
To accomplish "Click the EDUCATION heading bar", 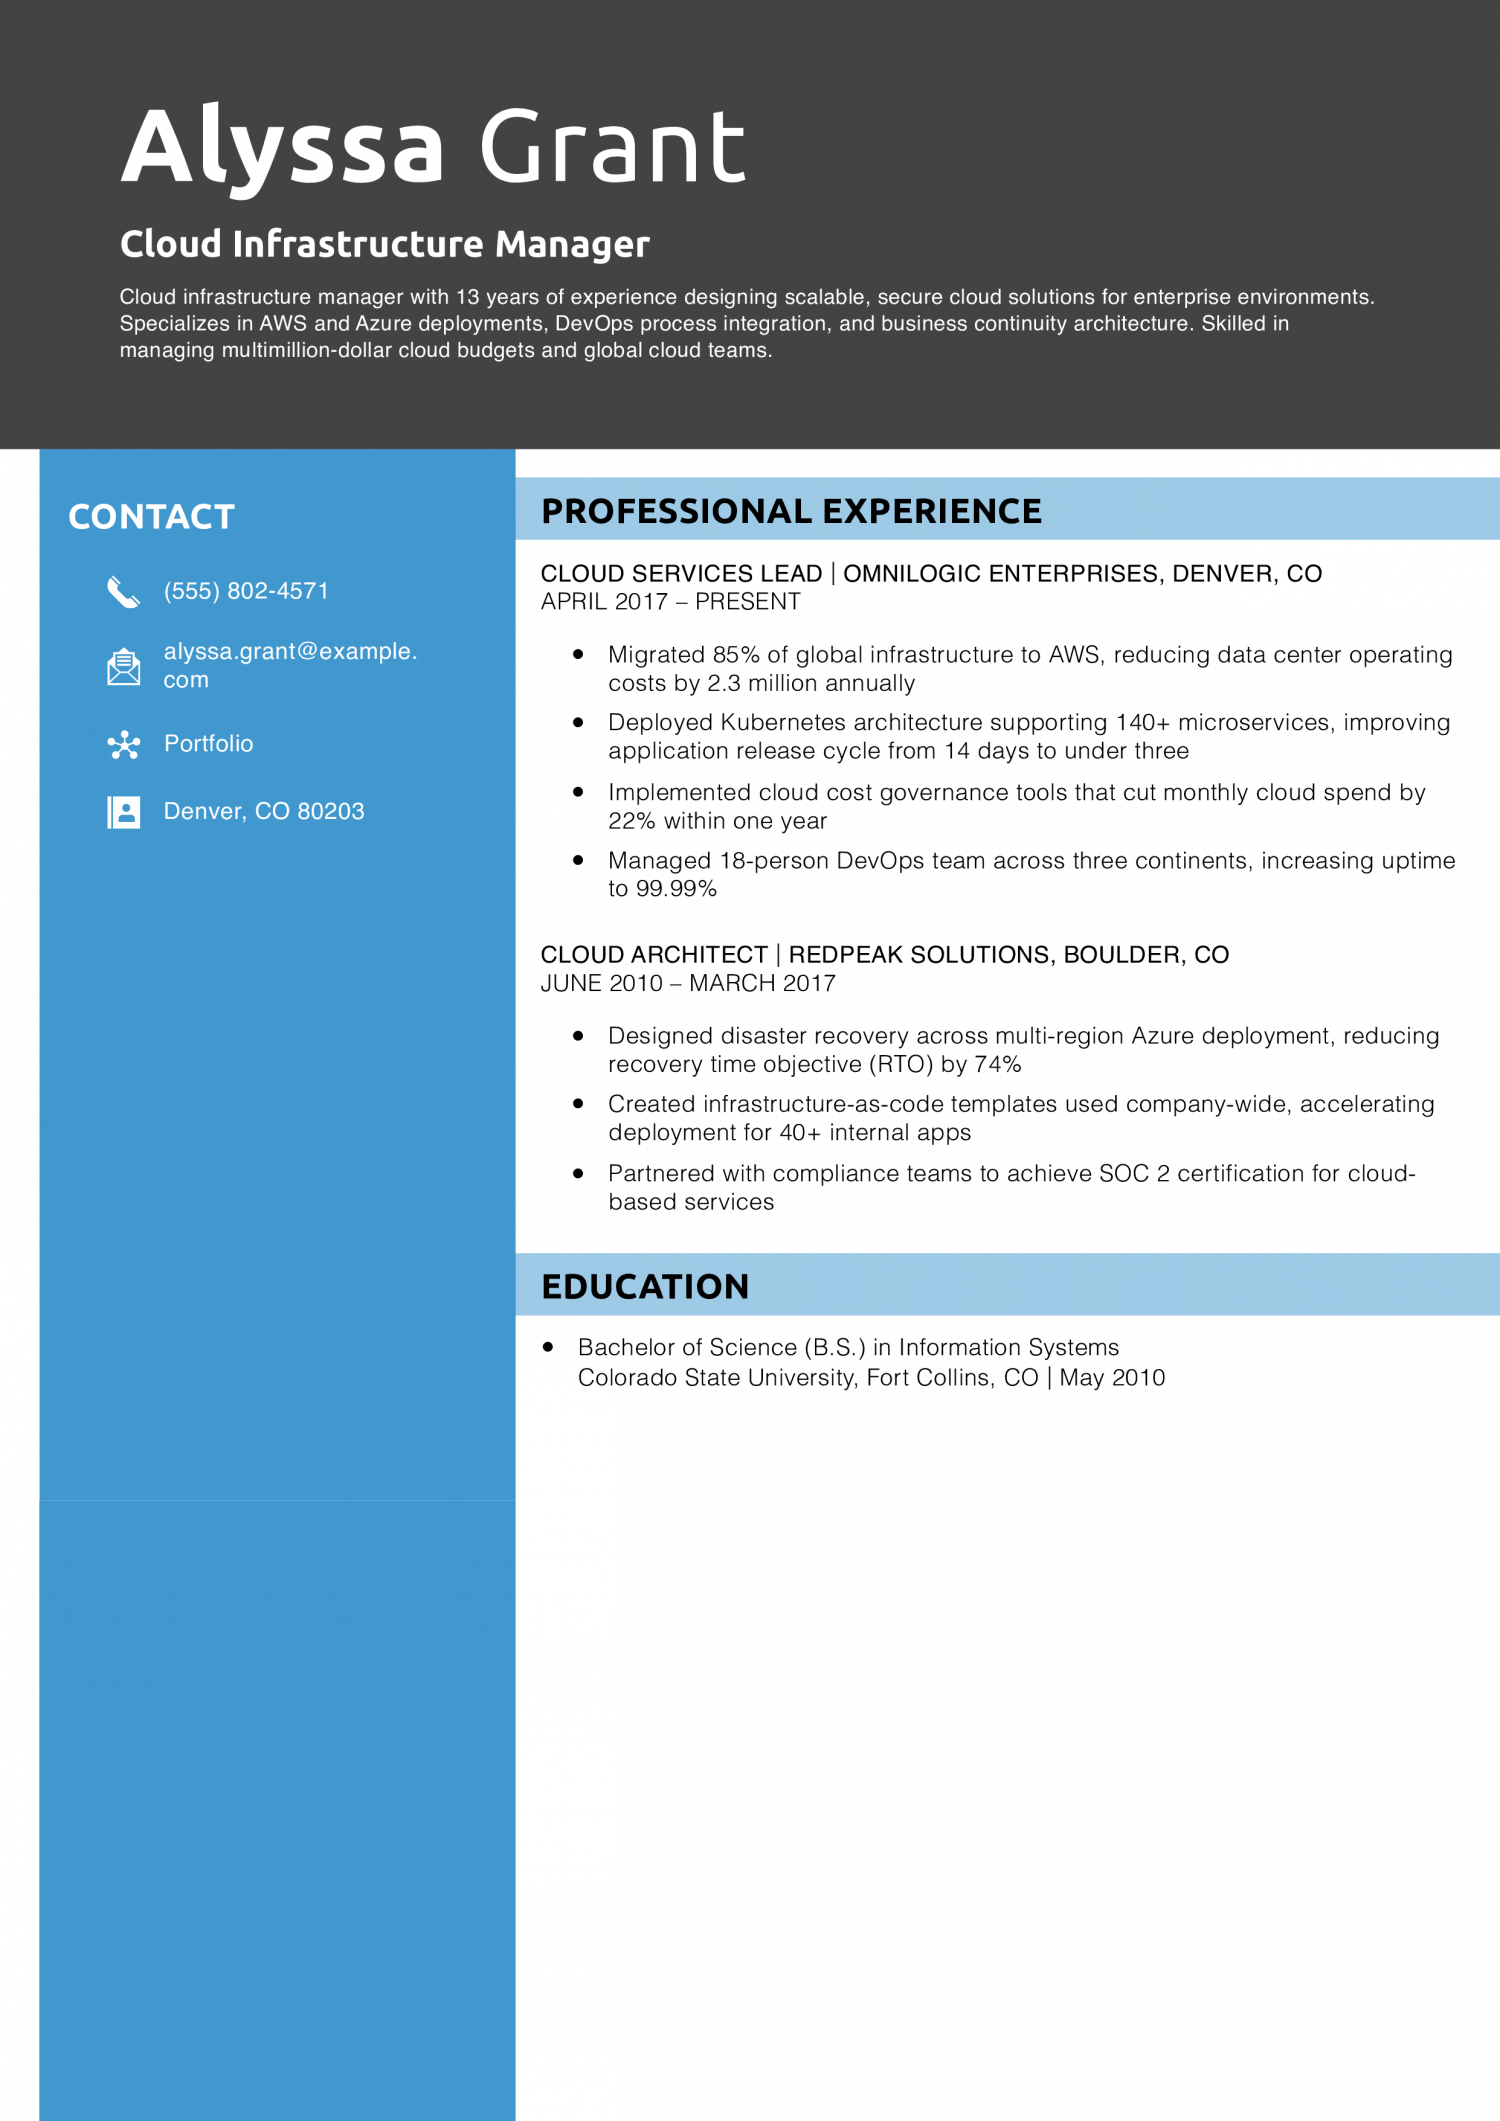I will pos(1007,1285).
